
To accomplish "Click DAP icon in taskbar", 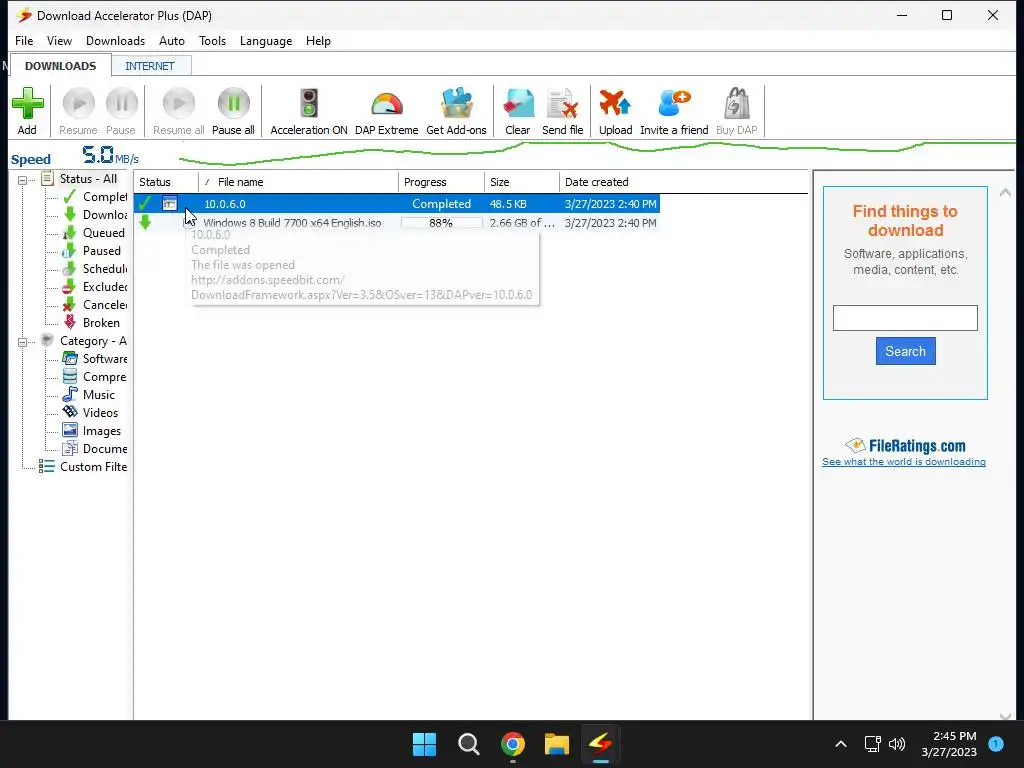I will tap(601, 744).
